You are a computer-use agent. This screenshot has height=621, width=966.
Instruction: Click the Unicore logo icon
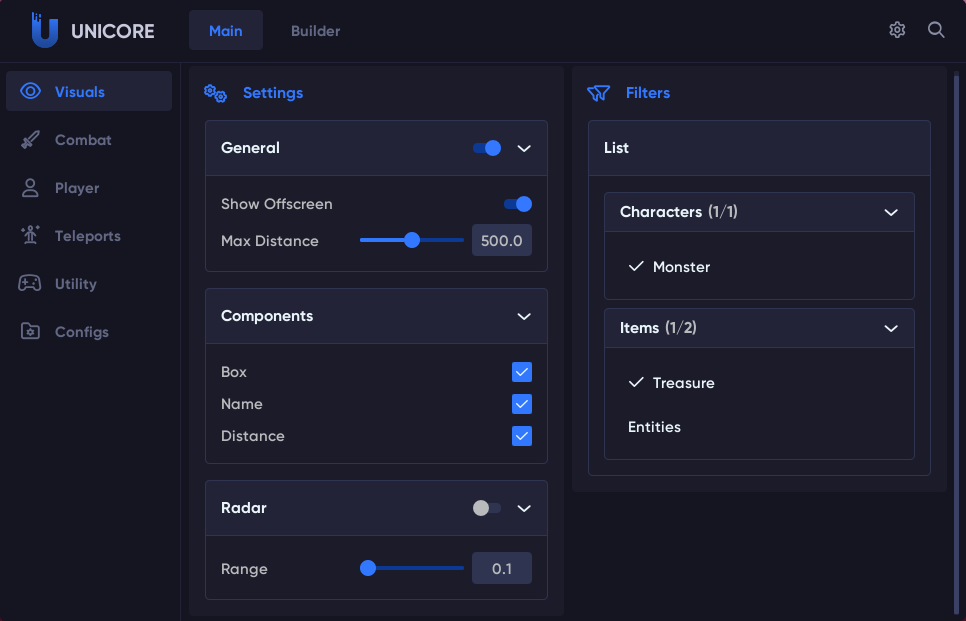point(44,30)
